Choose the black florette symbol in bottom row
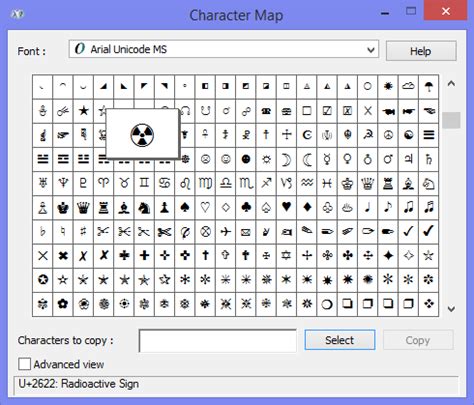The image size is (474, 405). 63,304
